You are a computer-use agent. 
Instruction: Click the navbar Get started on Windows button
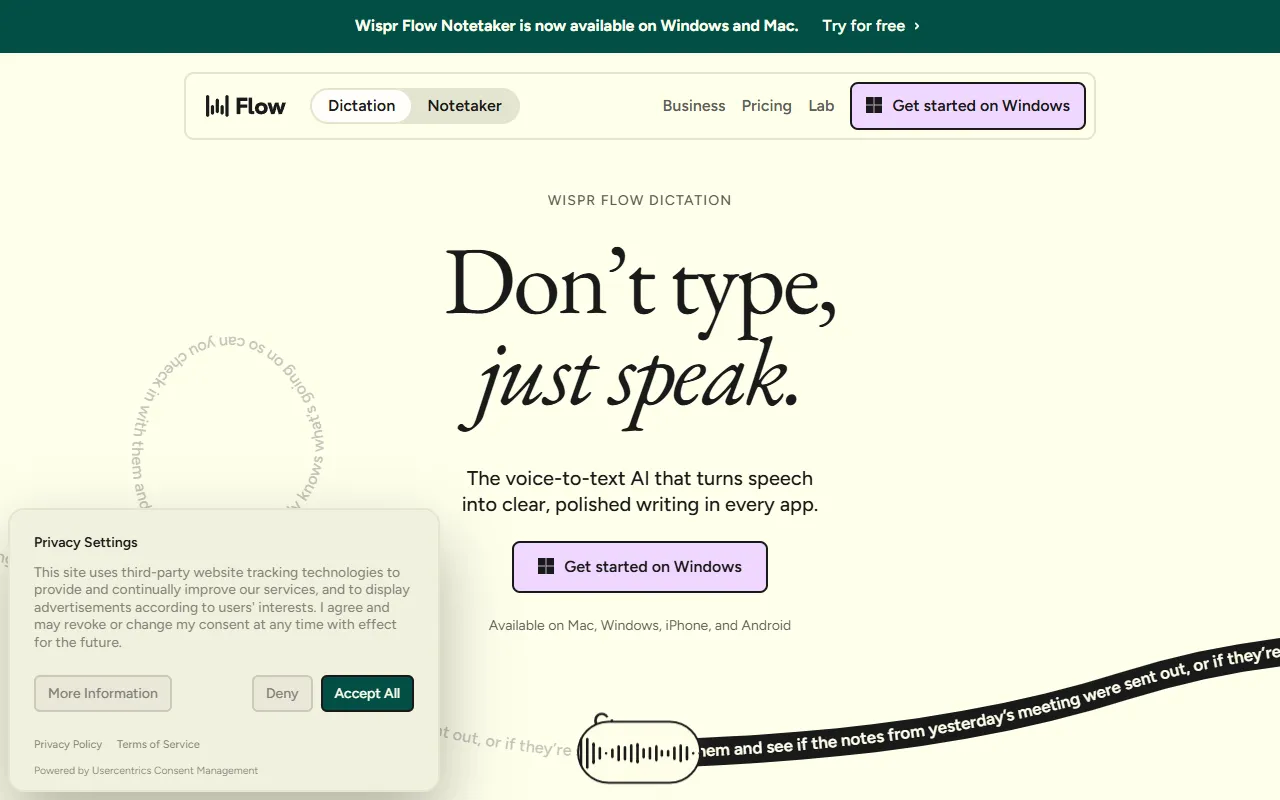[x=968, y=106]
